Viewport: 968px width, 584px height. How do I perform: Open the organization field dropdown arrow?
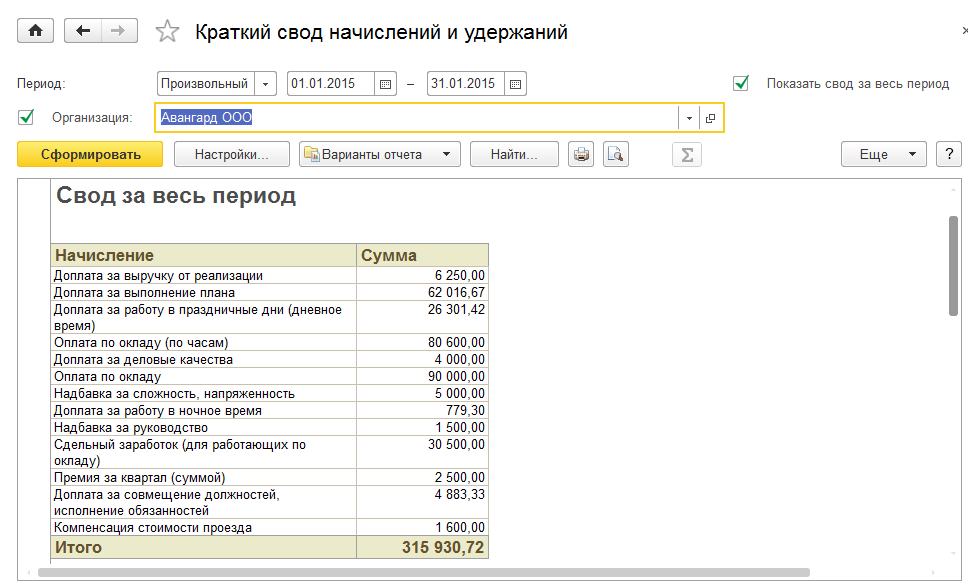[x=689, y=118]
